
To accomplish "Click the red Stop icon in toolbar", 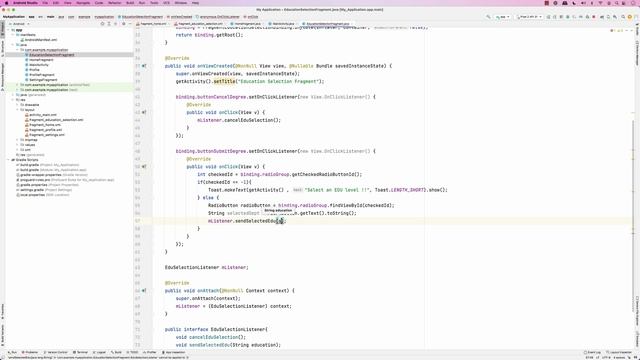I will [594, 17].
